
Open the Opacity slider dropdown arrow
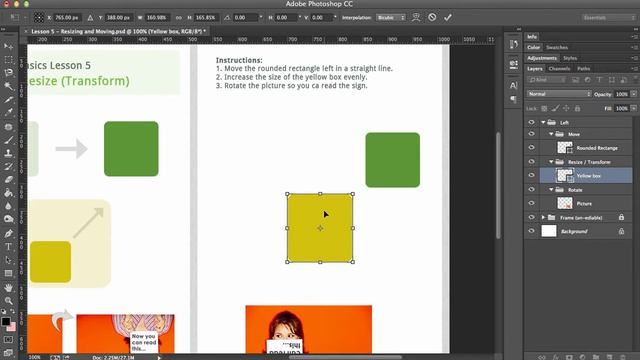click(633, 94)
